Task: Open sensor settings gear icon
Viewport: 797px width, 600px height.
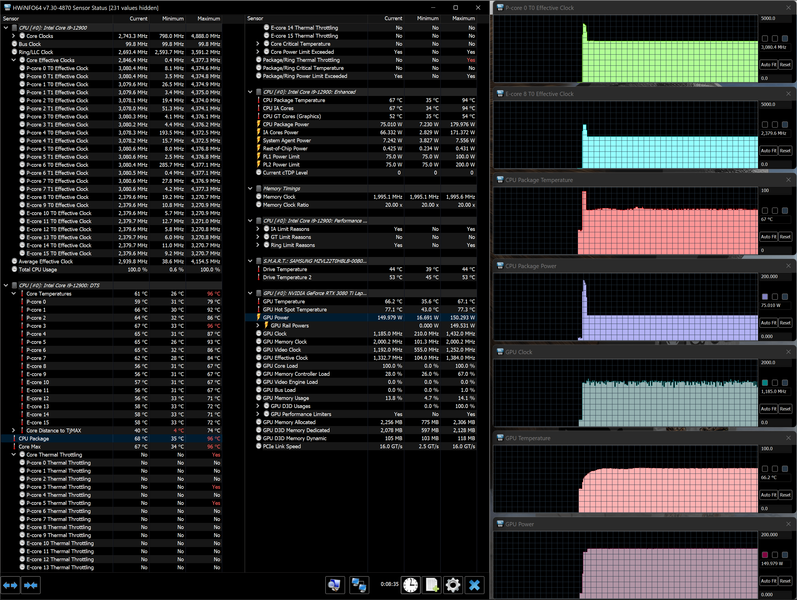Action: (453, 585)
